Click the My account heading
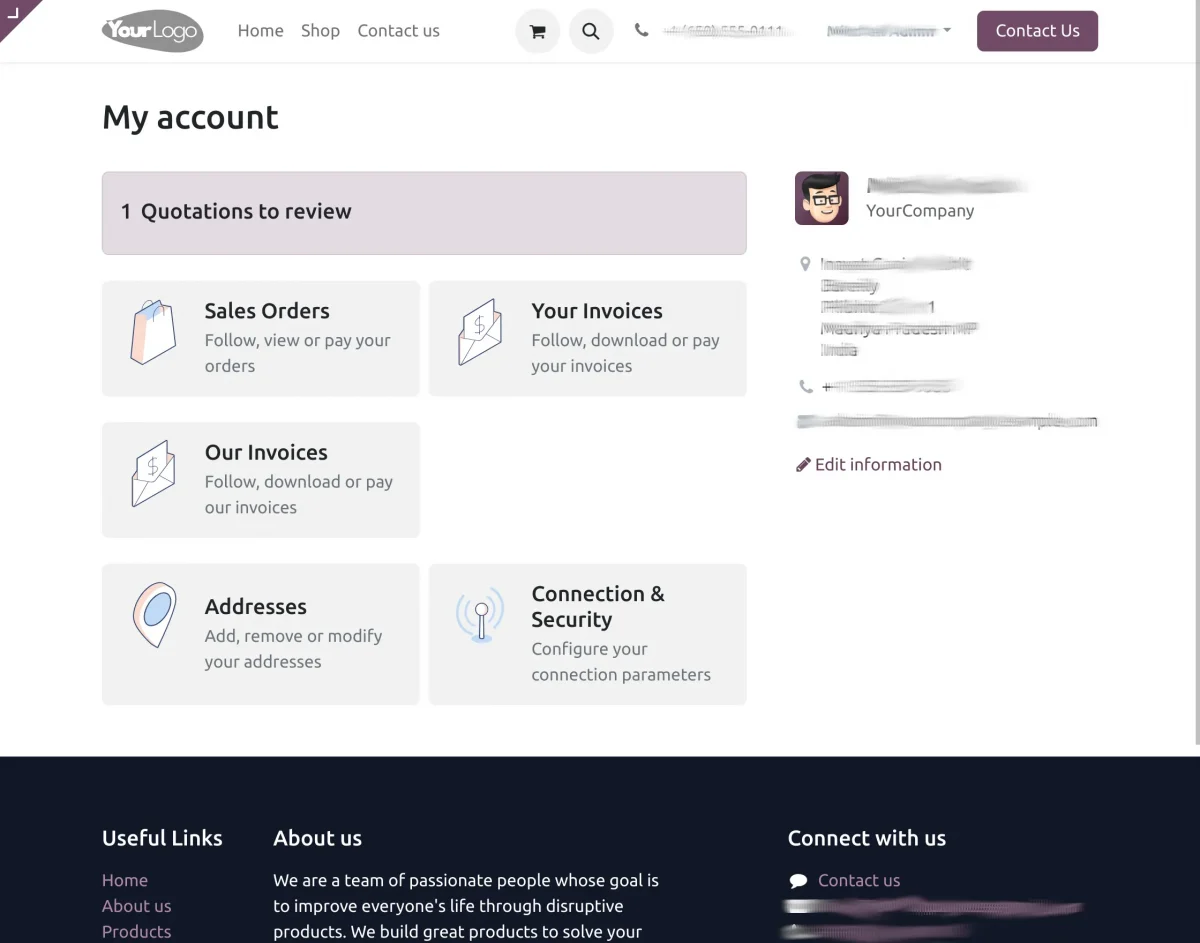 [x=190, y=118]
